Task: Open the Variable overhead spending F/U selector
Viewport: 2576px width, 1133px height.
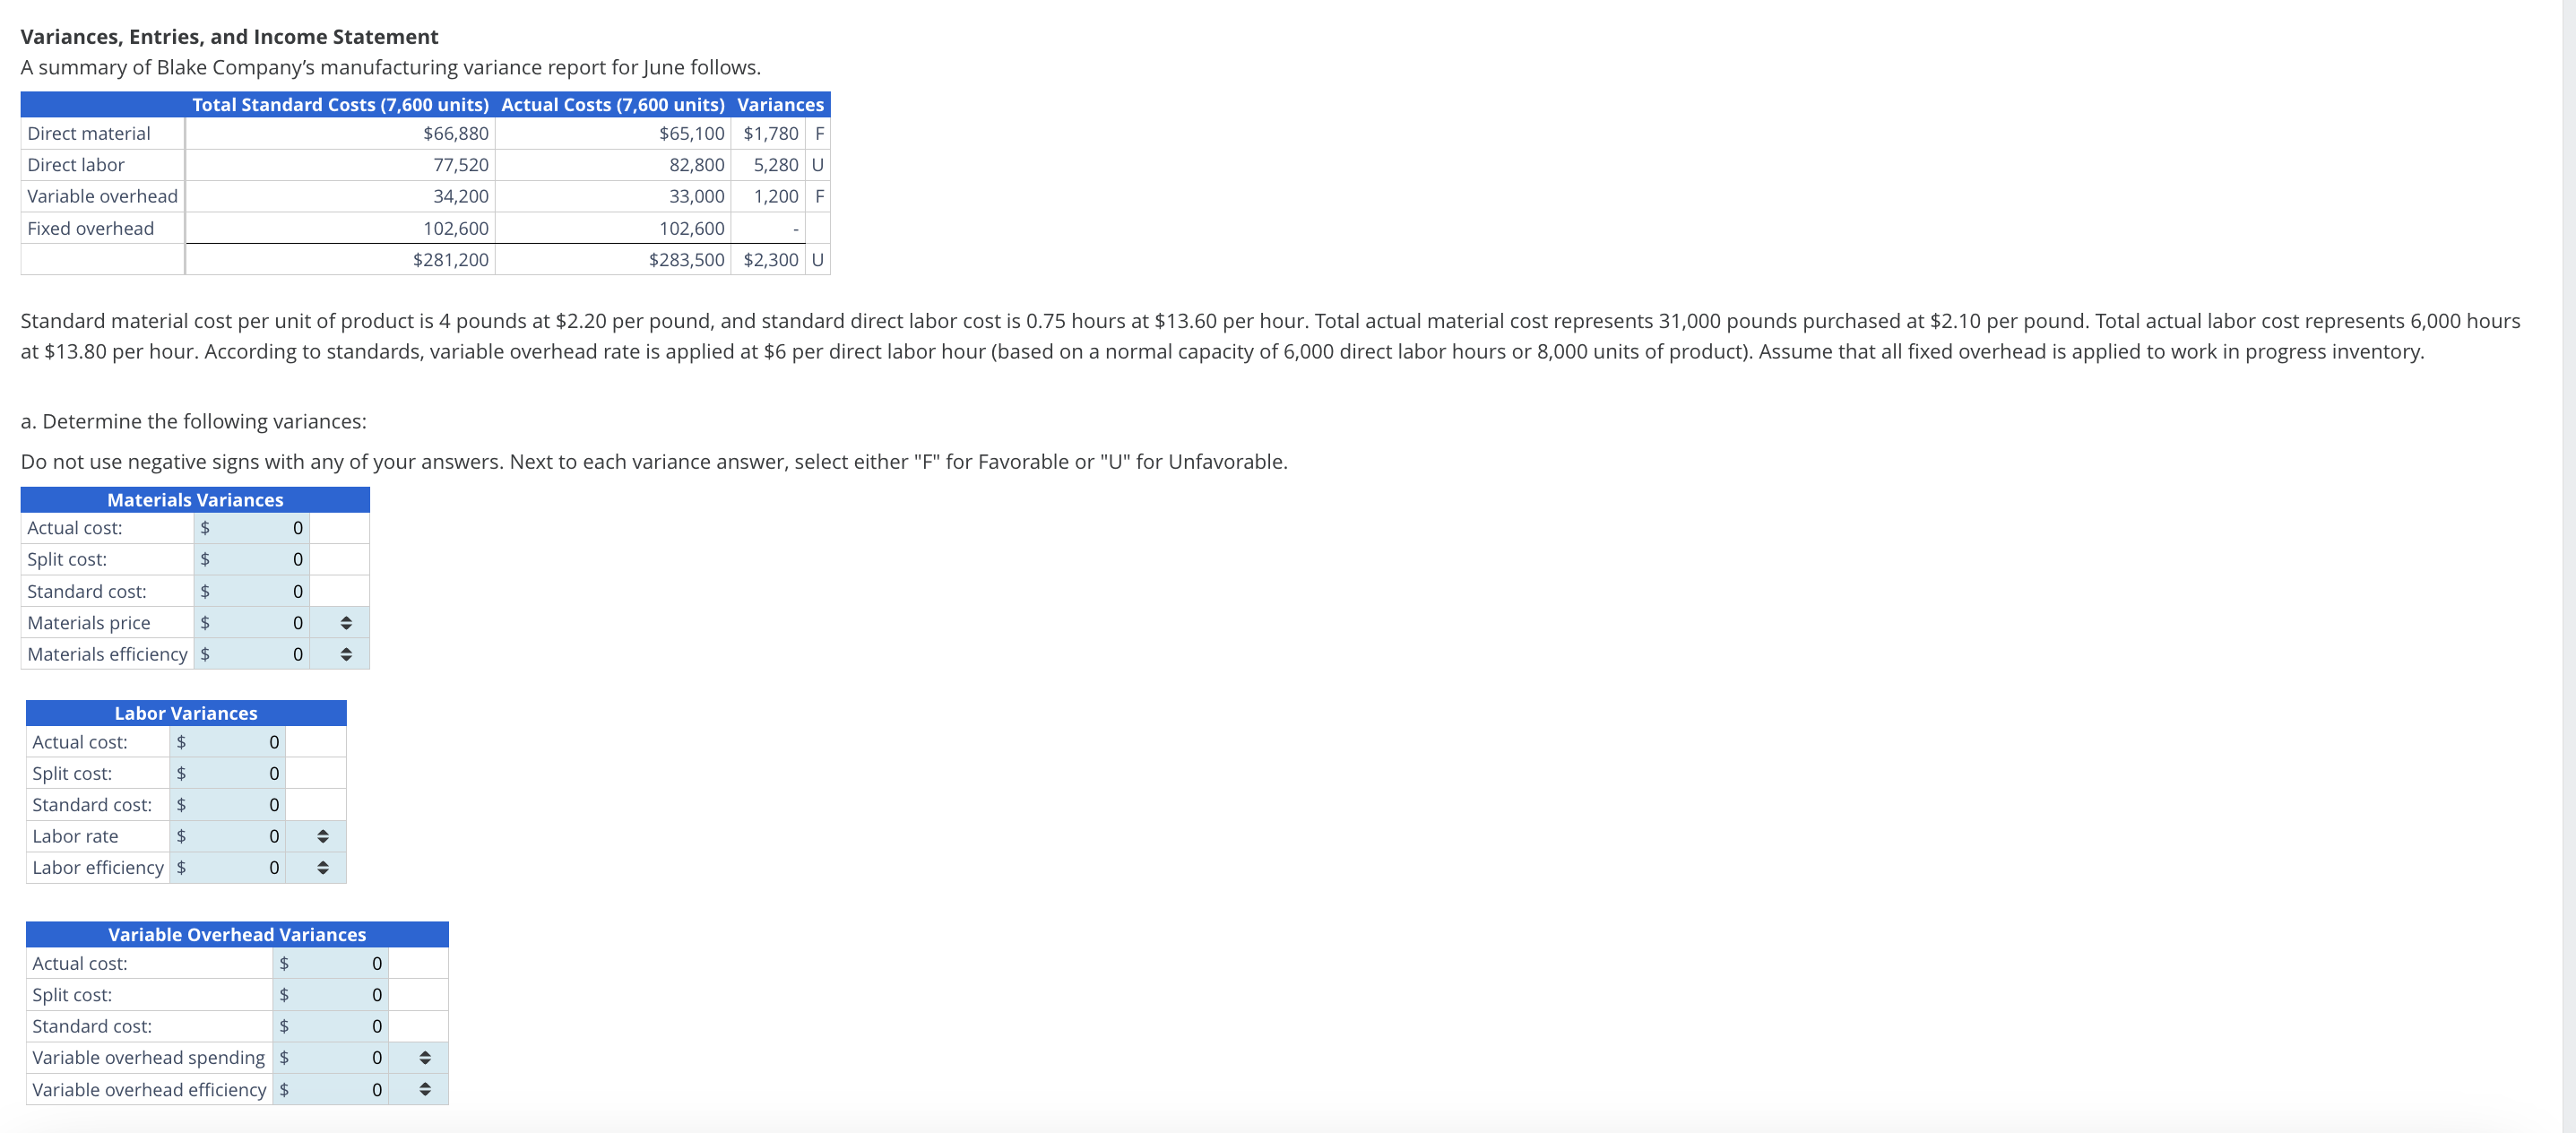Action: (x=424, y=1058)
